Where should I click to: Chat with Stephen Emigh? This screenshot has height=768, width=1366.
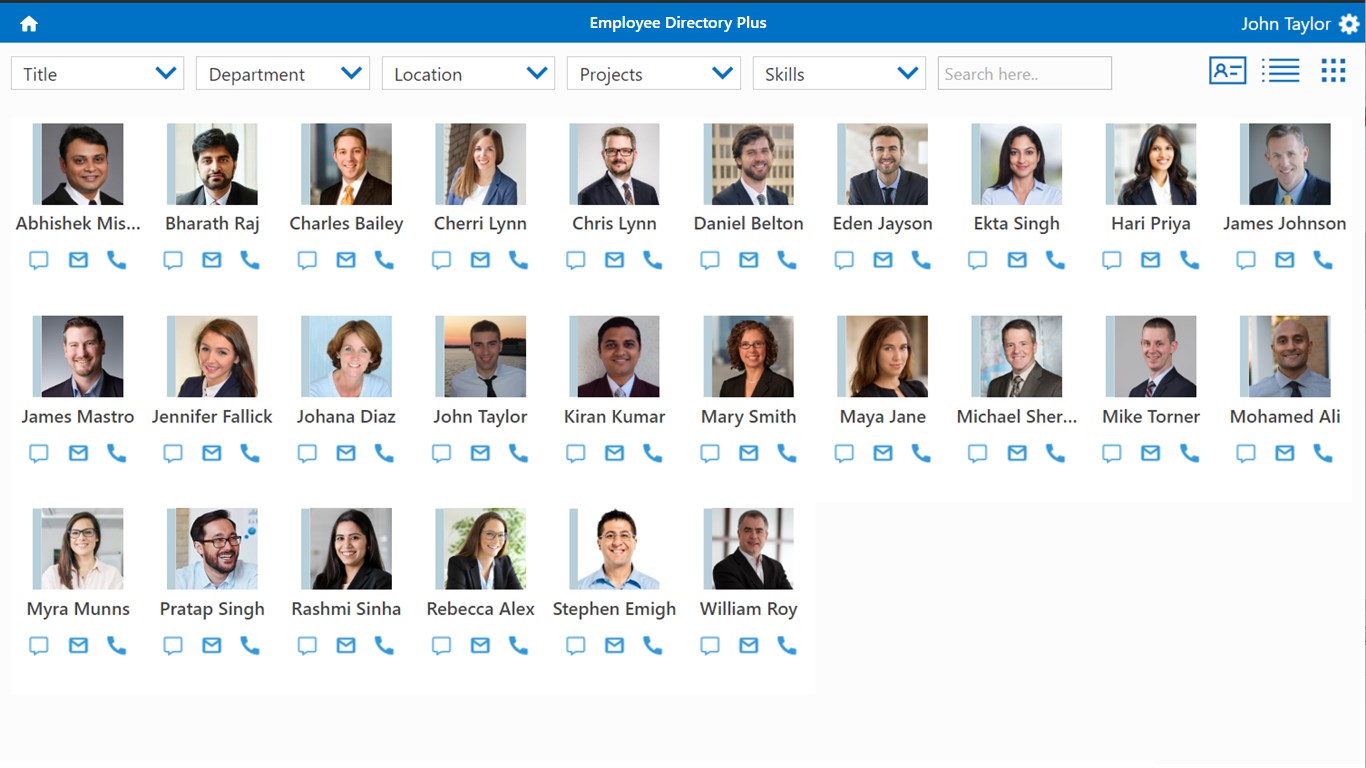tap(575, 646)
